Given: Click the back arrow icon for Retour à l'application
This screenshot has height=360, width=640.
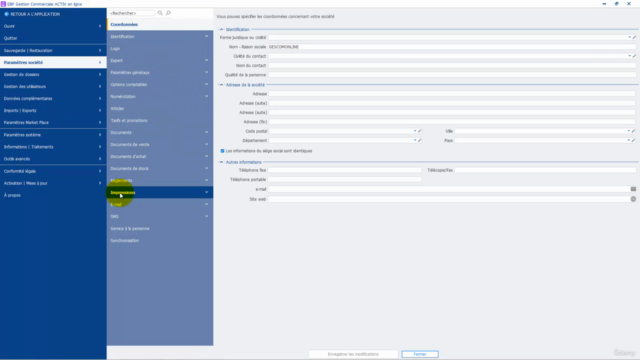Looking at the screenshot, I should click(6, 14).
